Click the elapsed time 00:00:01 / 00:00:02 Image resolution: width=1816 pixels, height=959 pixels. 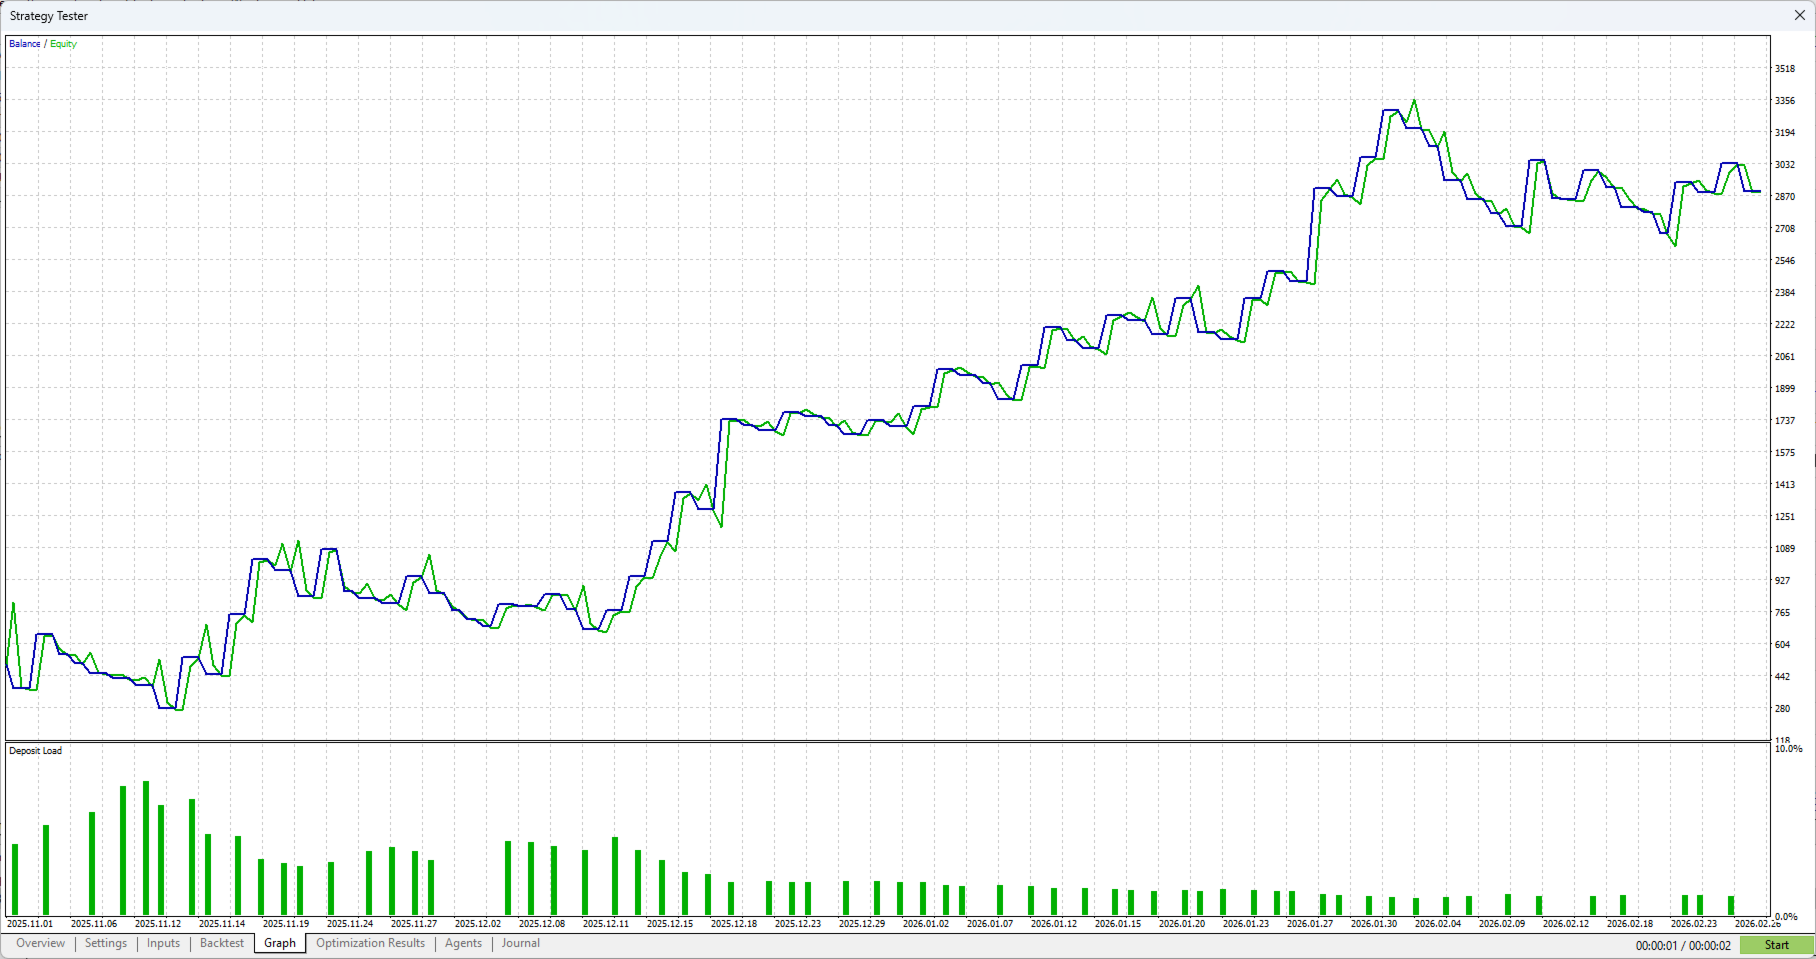1683,945
